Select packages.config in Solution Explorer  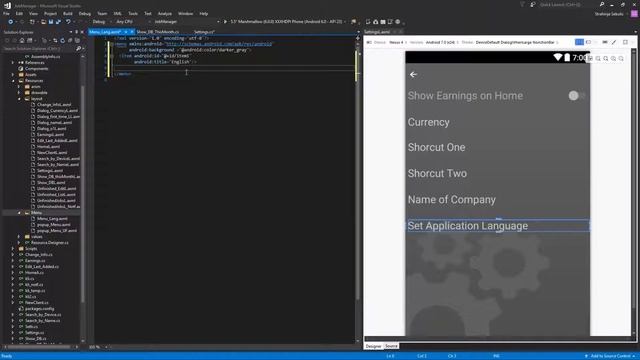tap(40, 309)
